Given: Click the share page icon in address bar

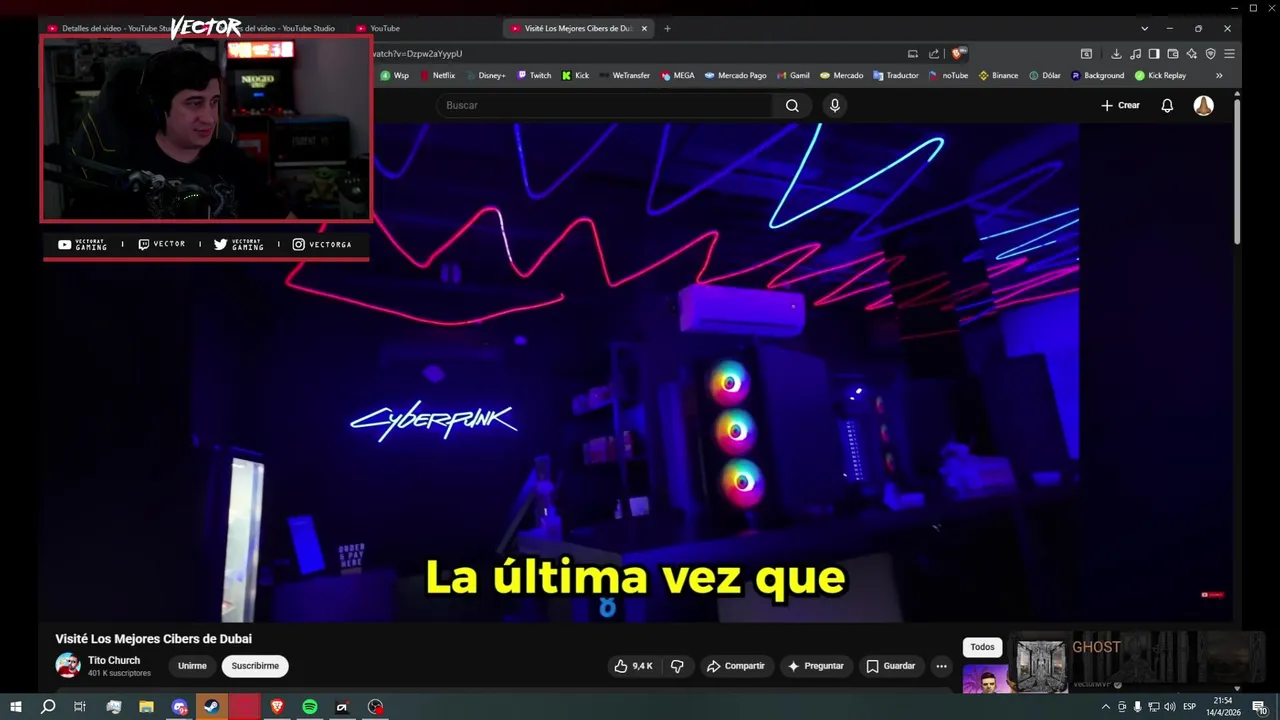Looking at the screenshot, I should point(934,53).
